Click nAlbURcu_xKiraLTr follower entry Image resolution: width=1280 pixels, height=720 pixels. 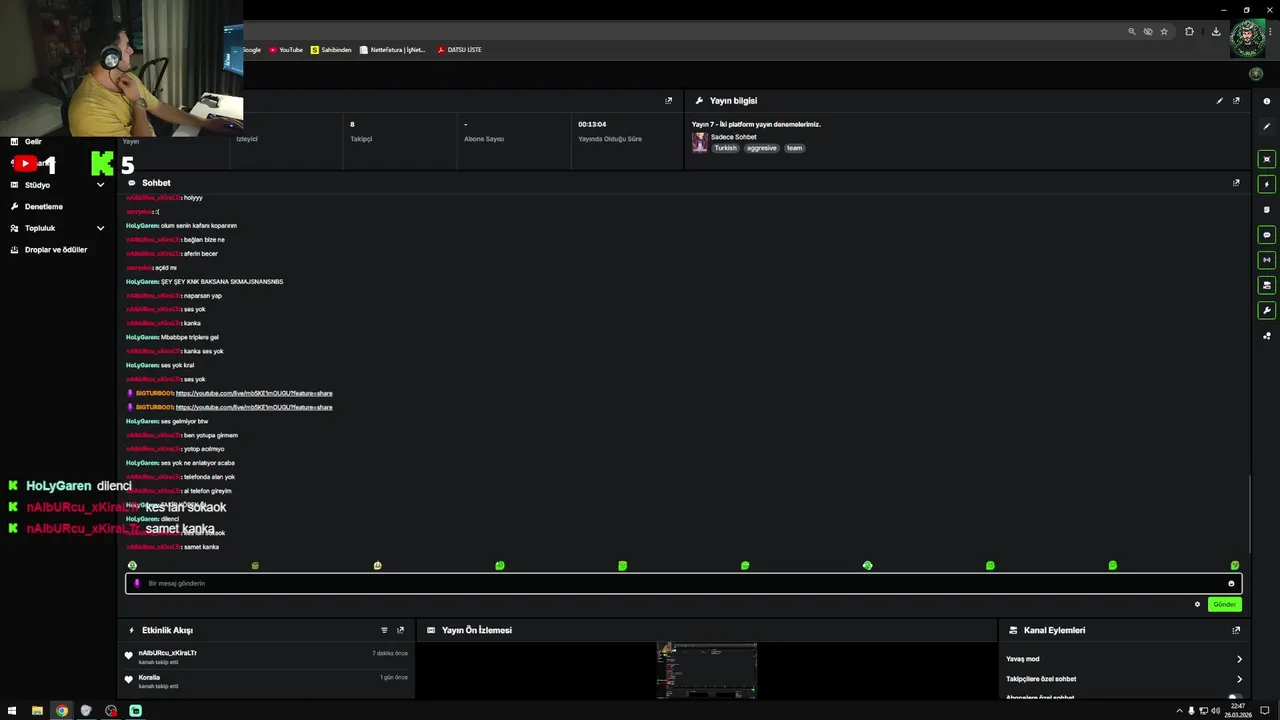[x=267, y=656]
